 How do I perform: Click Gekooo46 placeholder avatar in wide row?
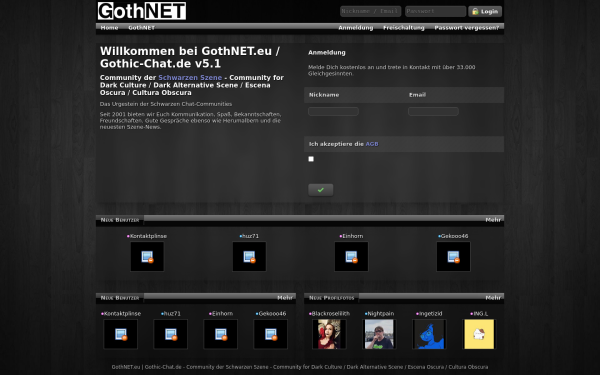pos(453,256)
